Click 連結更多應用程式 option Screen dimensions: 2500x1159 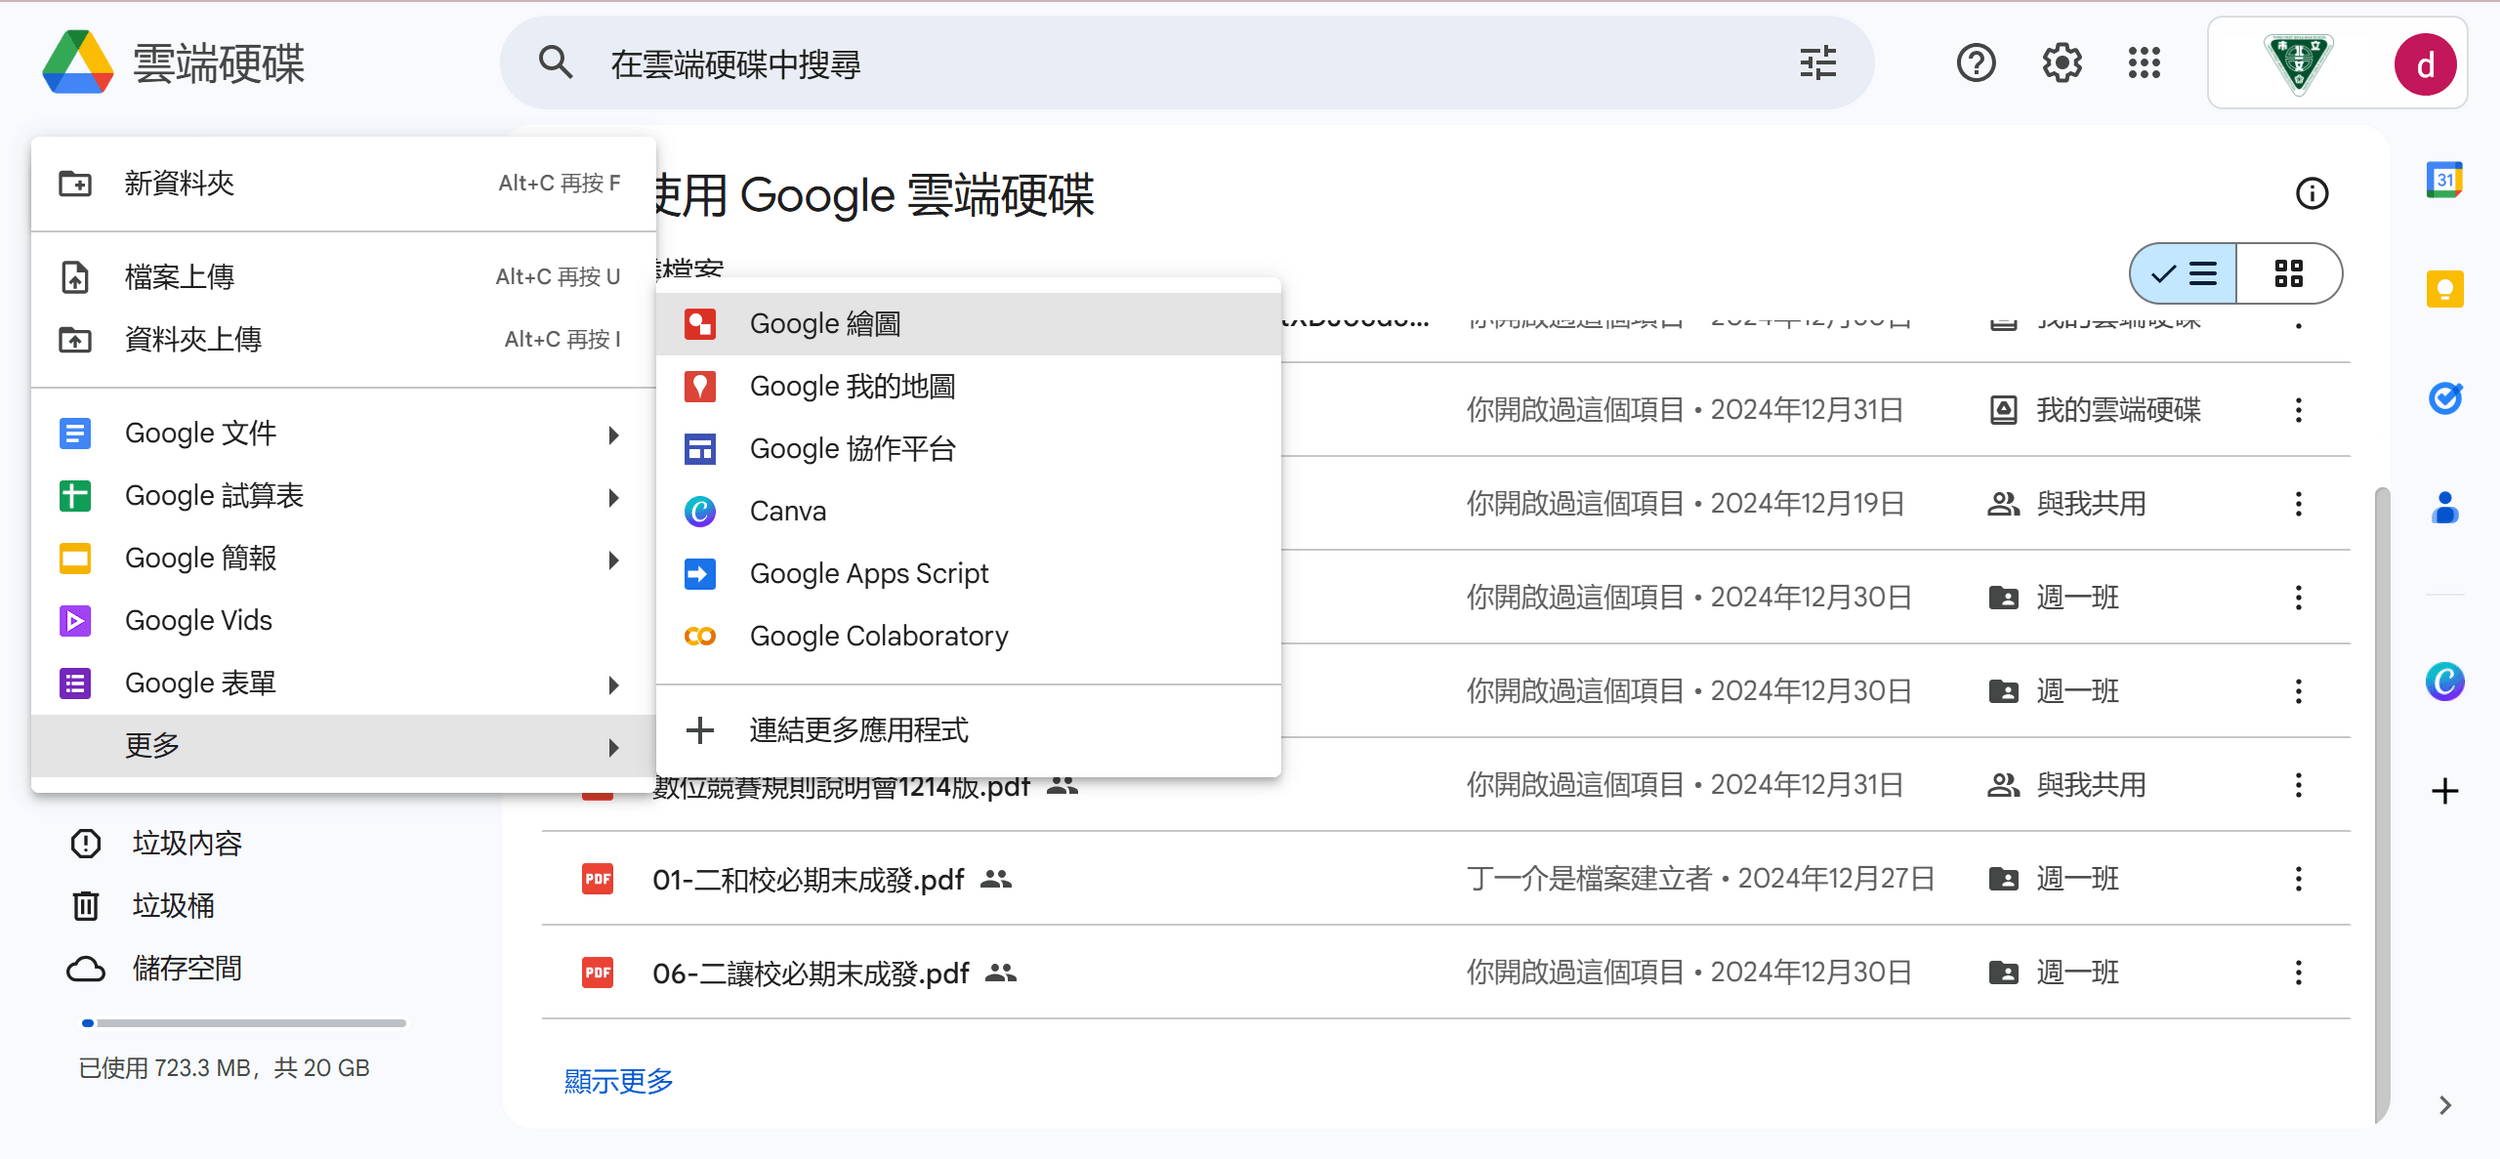coord(858,731)
